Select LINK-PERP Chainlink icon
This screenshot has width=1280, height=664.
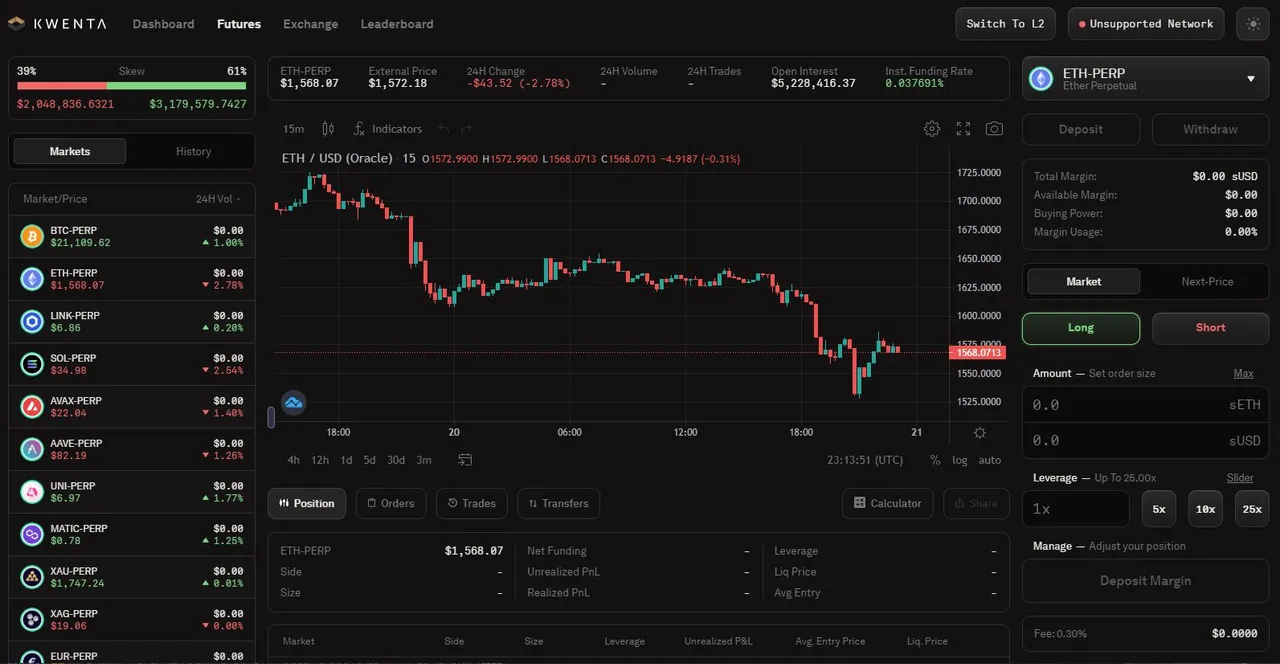32,321
